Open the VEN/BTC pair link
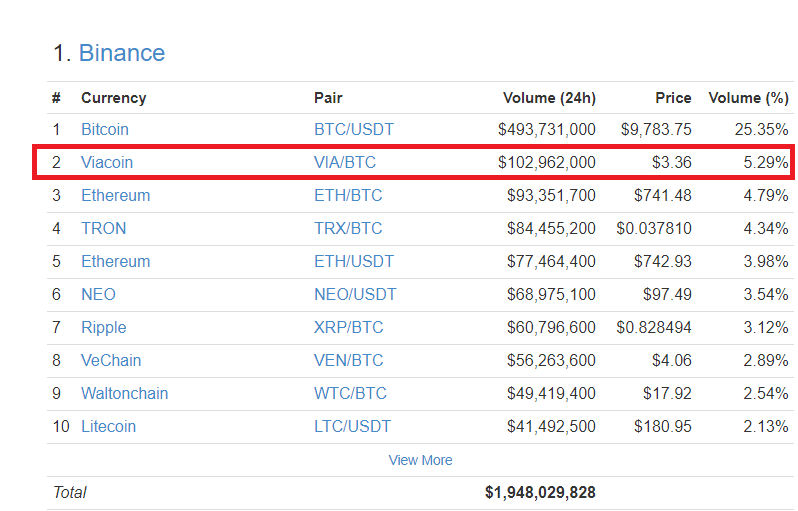 click(348, 360)
